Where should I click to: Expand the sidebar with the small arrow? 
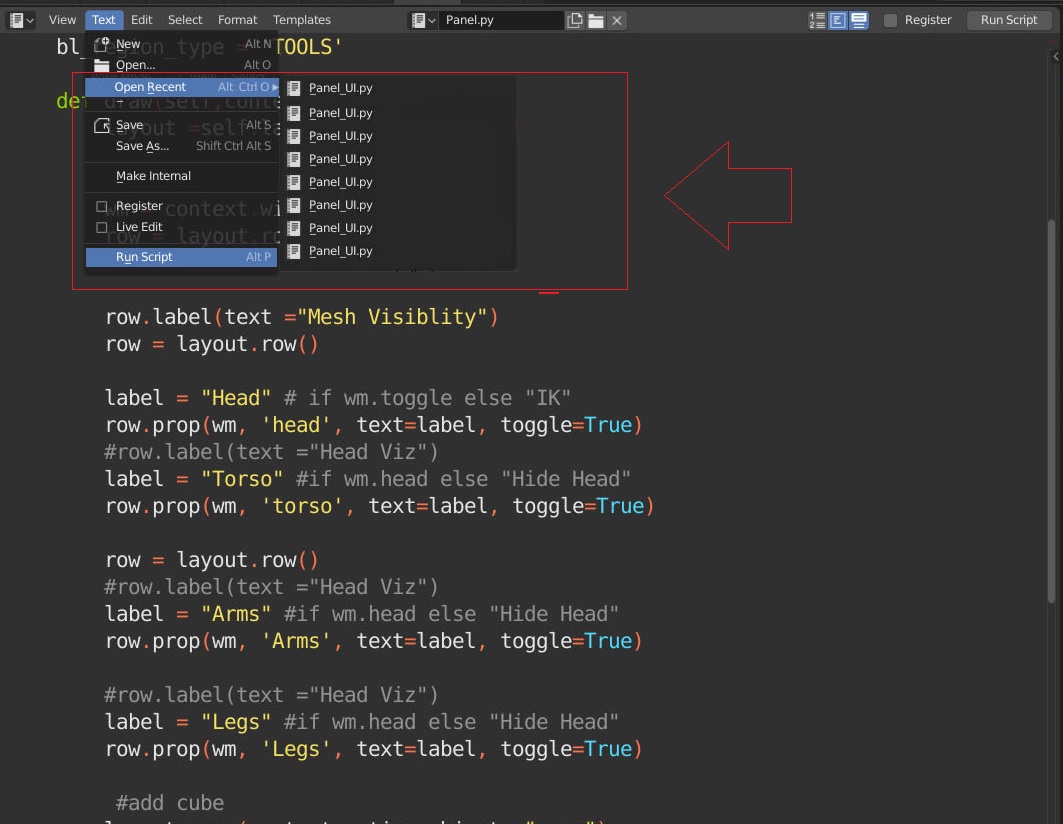click(1056, 57)
